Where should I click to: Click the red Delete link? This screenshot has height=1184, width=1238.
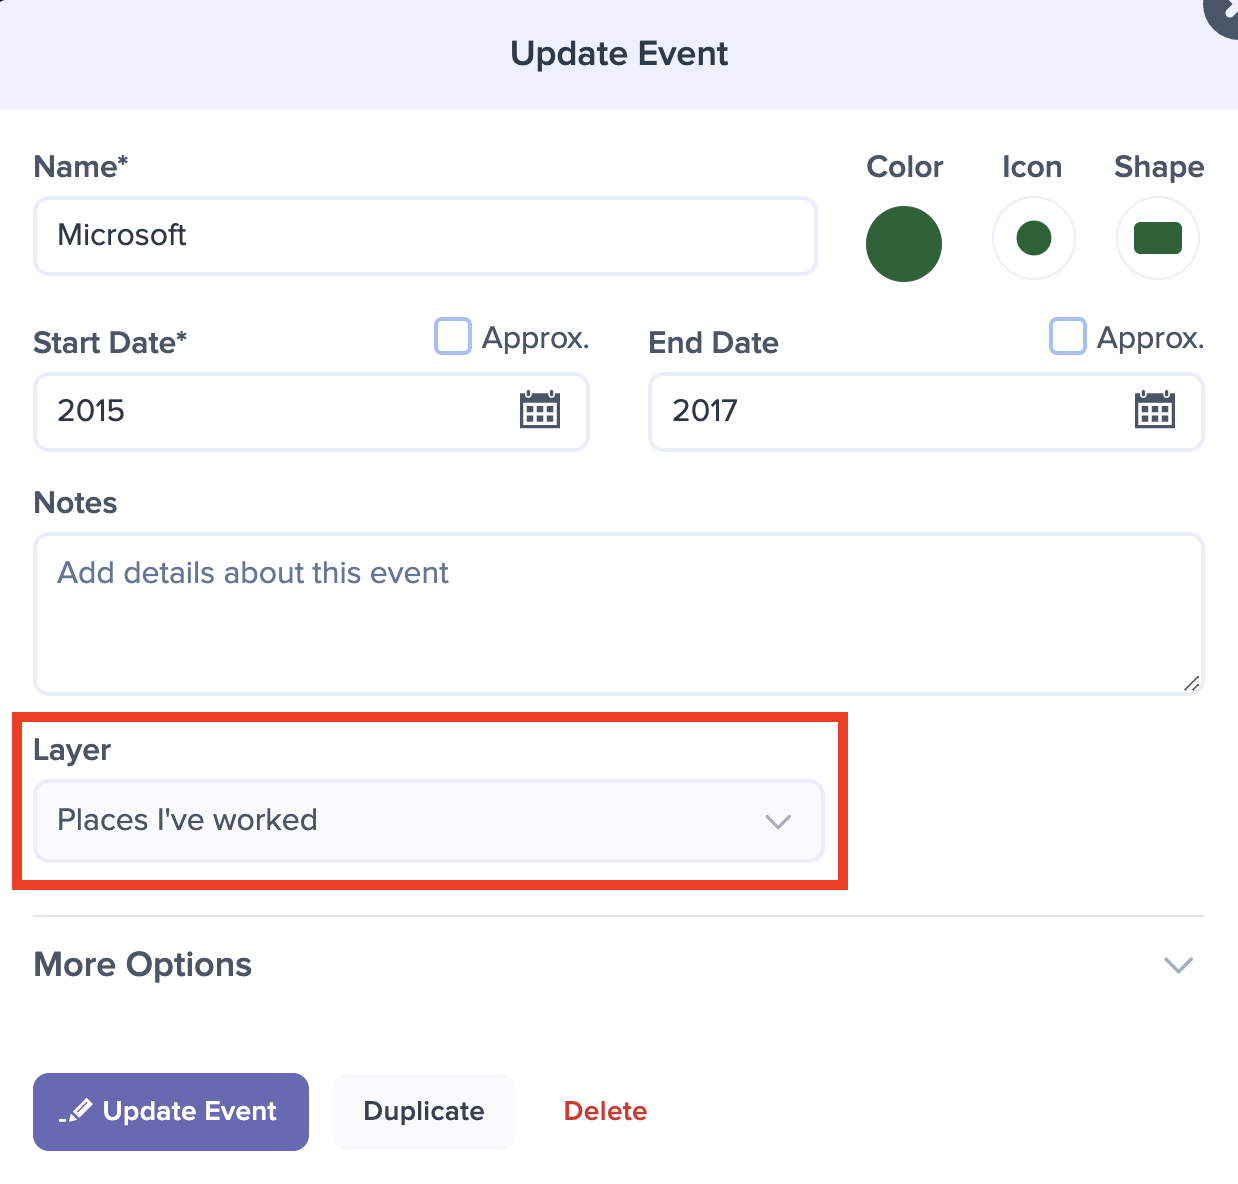[x=605, y=1111]
